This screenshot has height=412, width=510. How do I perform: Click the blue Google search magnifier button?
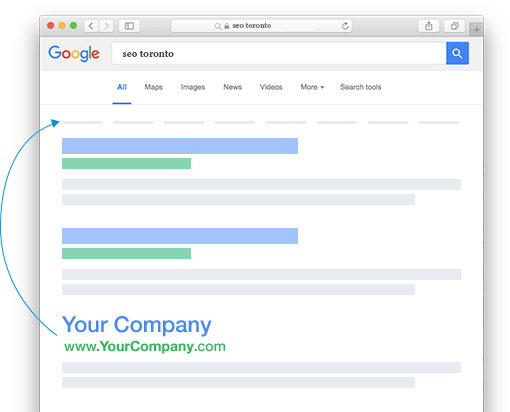click(457, 53)
